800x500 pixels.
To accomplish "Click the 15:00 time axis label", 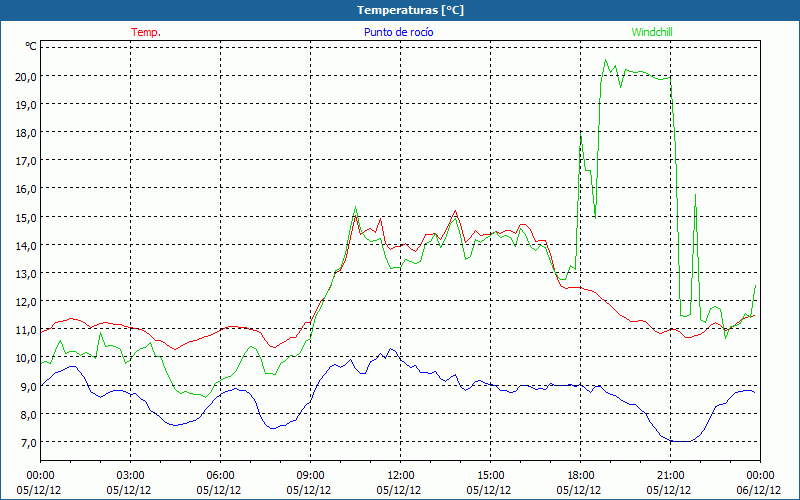I will pyautogui.click(x=490, y=476).
